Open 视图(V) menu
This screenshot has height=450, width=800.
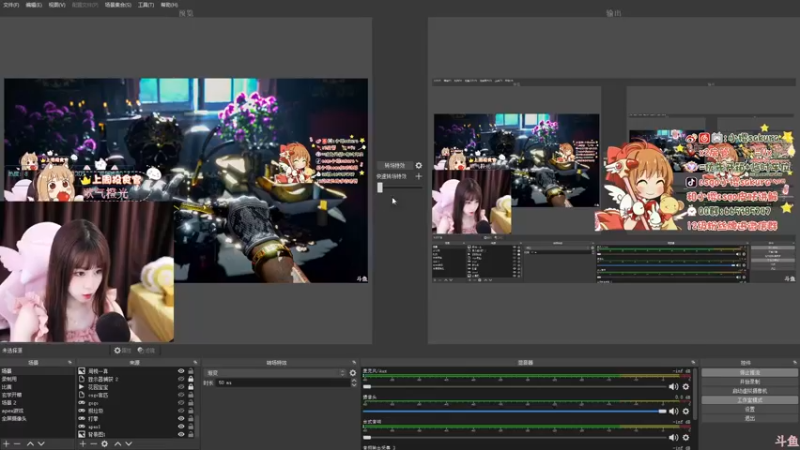(57, 5)
